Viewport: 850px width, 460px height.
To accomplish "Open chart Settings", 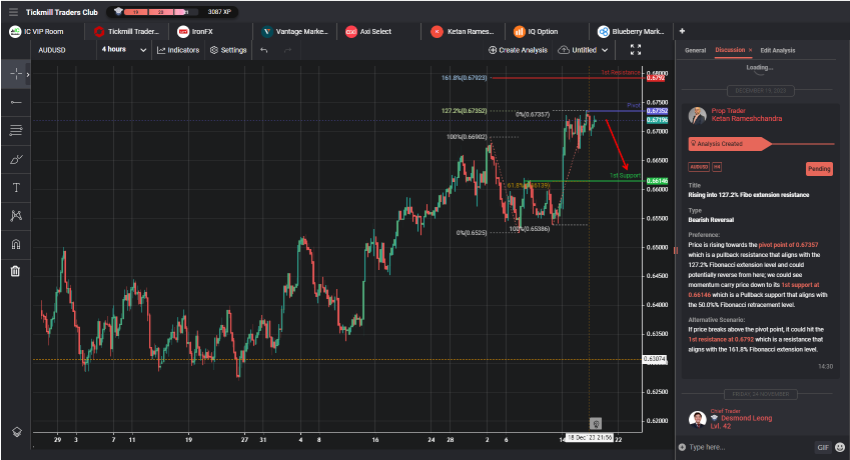I will coord(228,50).
